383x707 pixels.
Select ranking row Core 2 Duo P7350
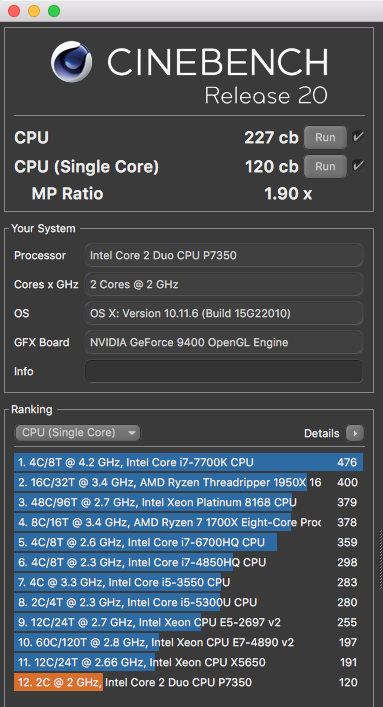click(x=189, y=682)
